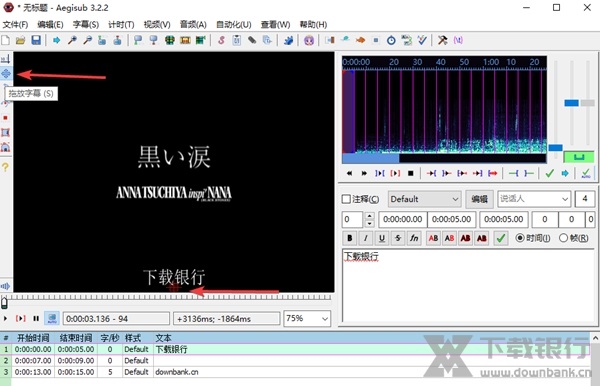Open the 自动化(U) menu
The height and width of the screenshot is (386, 600).
[233, 24]
